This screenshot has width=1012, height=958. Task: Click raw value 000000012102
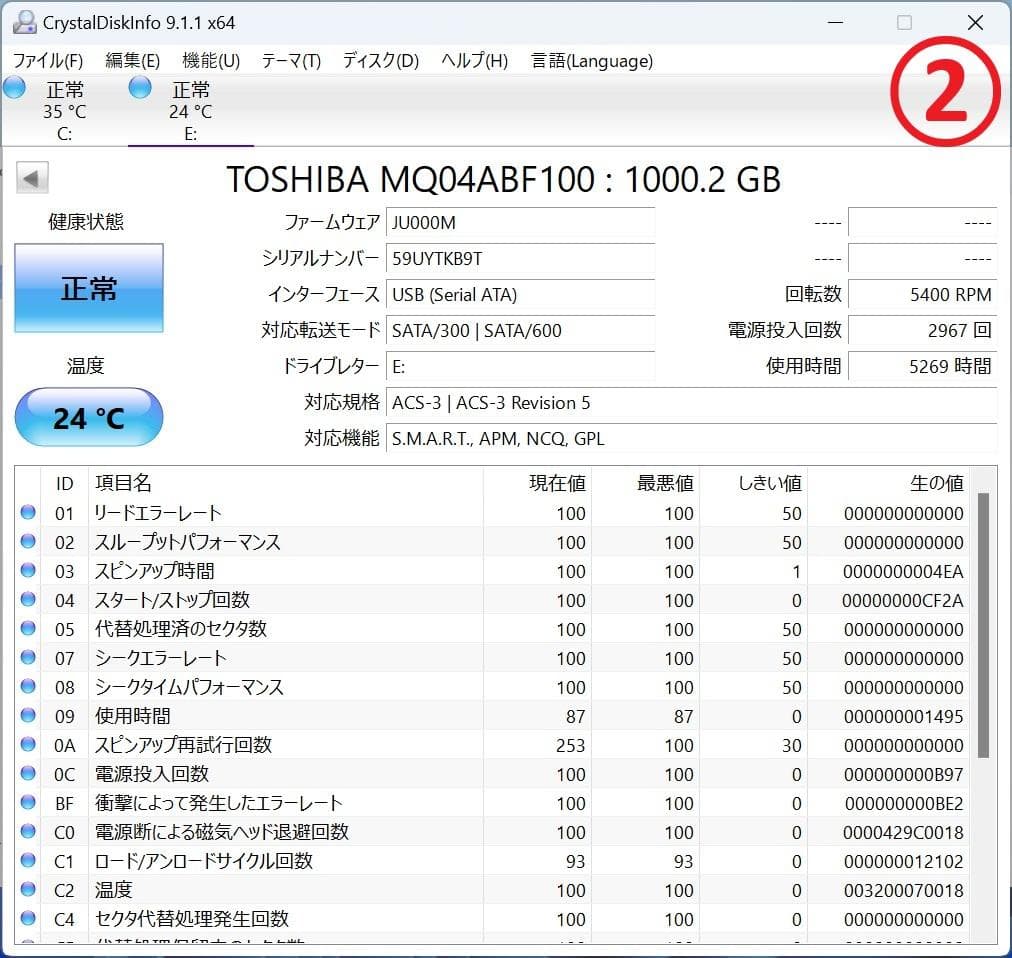click(904, 862)
